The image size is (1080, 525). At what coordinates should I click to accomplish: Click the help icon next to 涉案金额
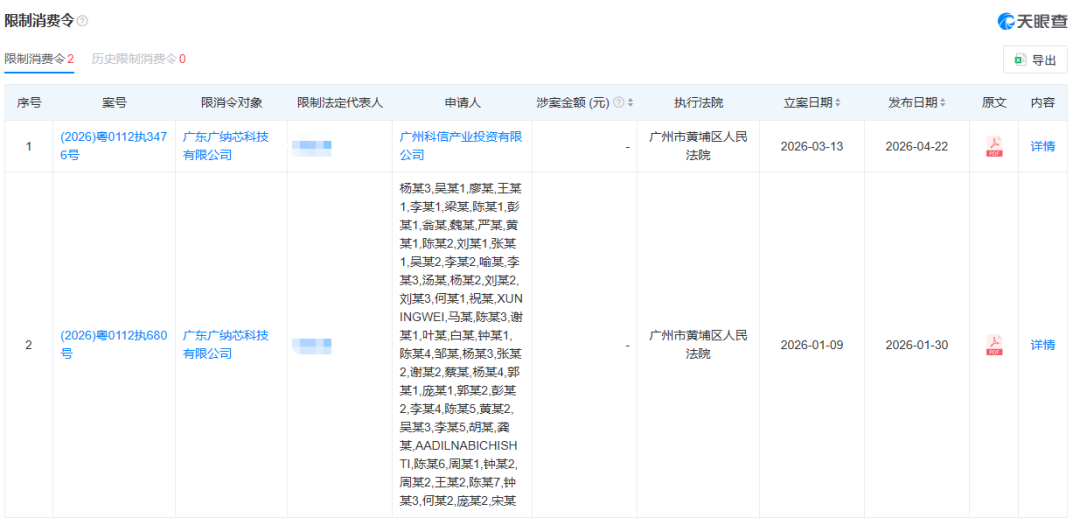pyautogui.click(x=619, y=103)
